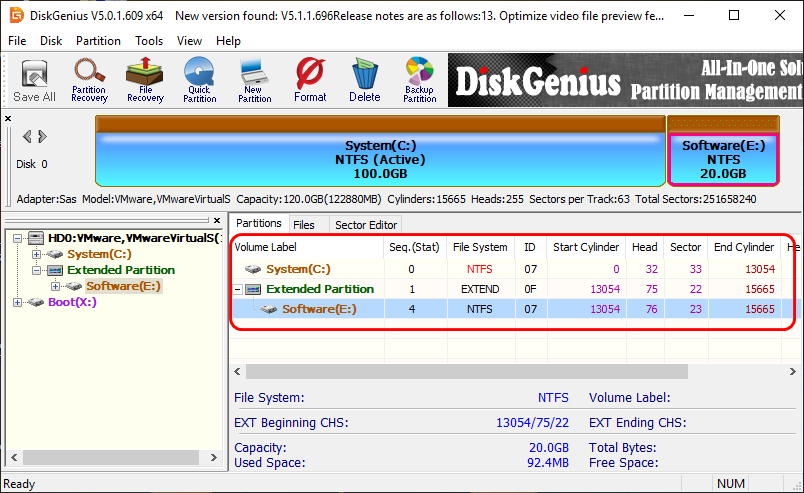Start Quick Partition from the toolbar

(x=199, y=81)
